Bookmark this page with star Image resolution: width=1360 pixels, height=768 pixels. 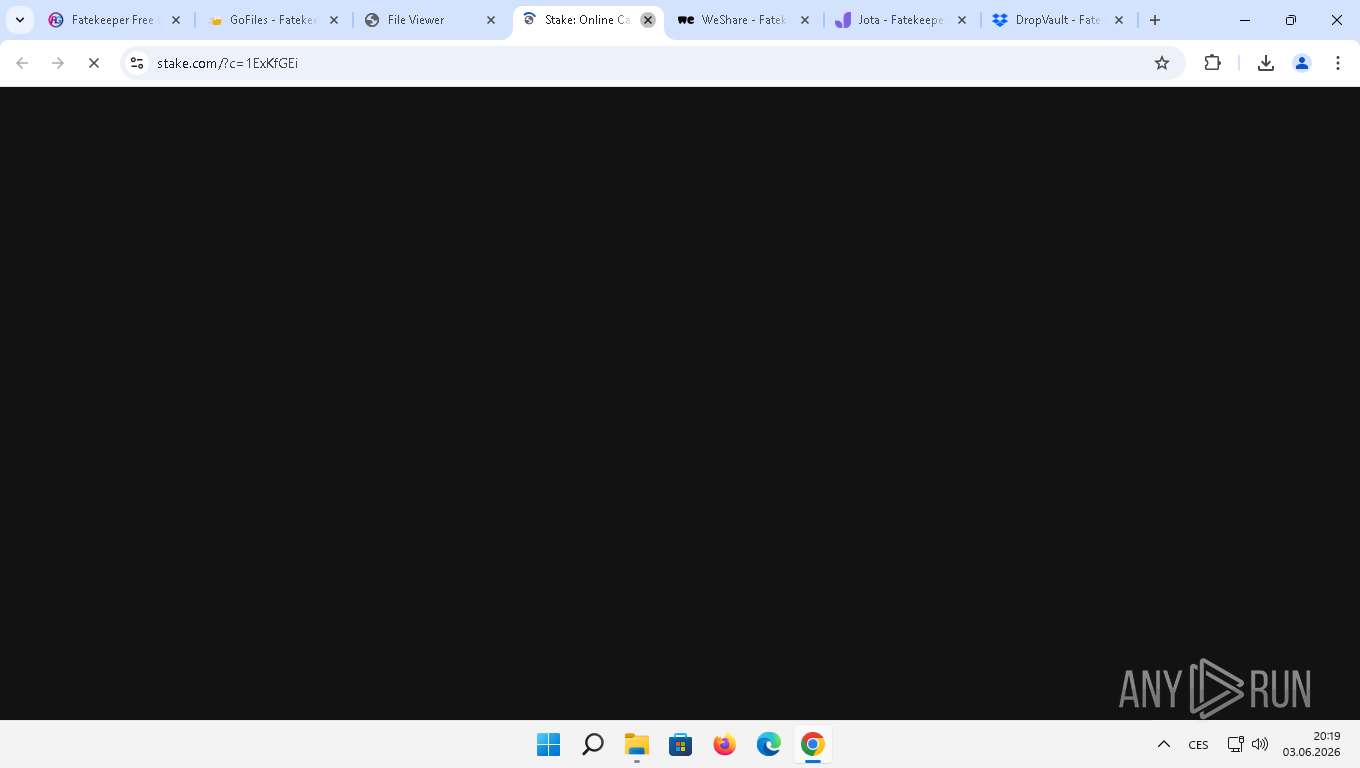1162,63
